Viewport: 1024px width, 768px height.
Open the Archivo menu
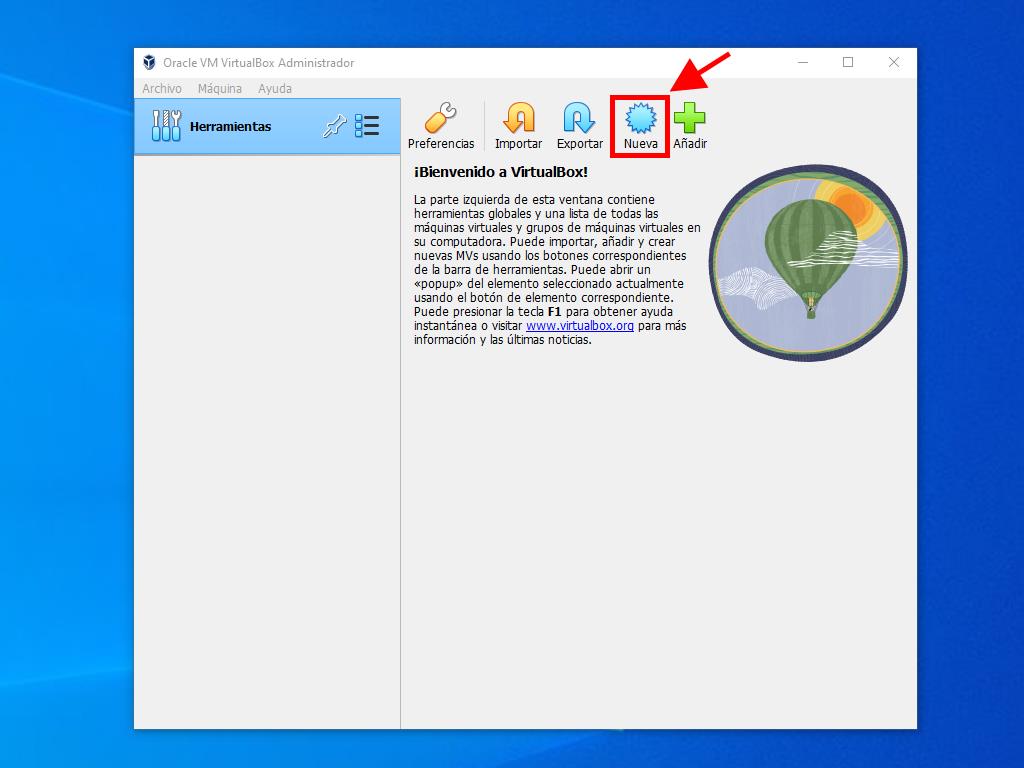coord(162,89)
